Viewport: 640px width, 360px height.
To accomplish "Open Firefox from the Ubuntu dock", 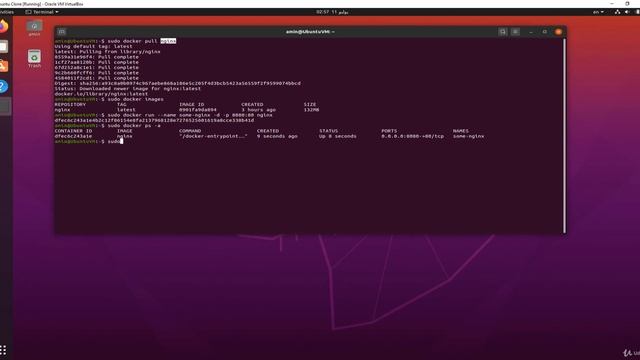I will (x=3, y=27).
